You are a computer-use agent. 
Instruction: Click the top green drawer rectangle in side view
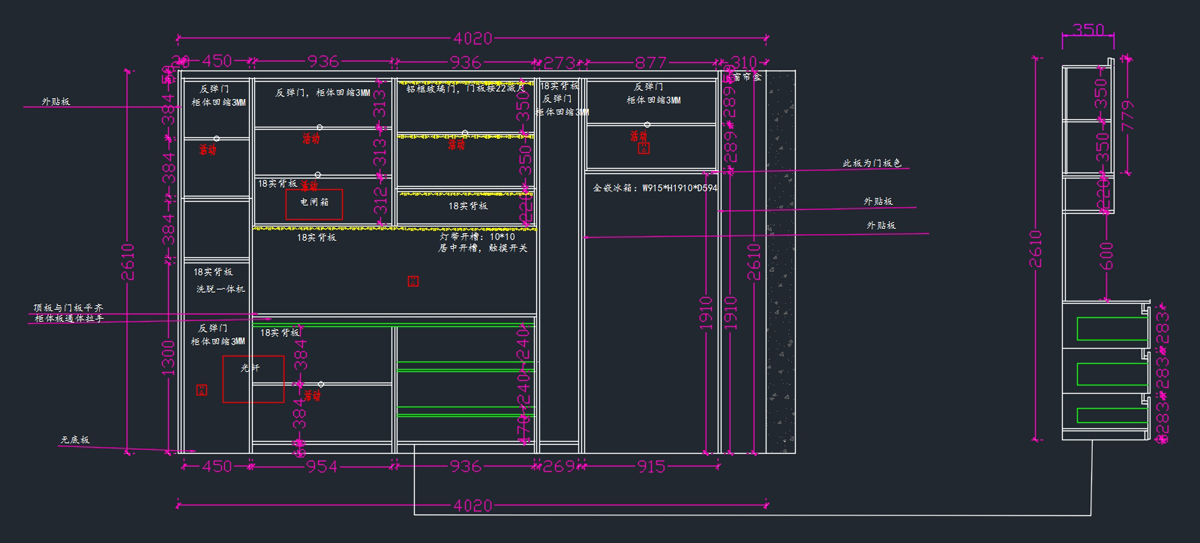click(x=1111, y=328)
